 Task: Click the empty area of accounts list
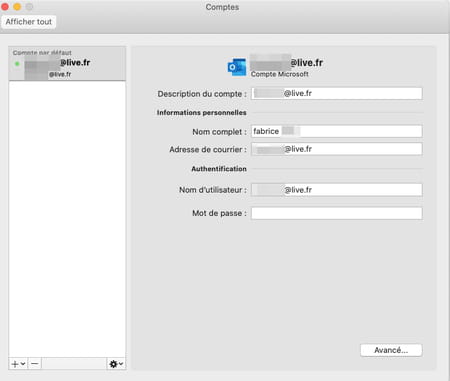click(x=67, y=219)
